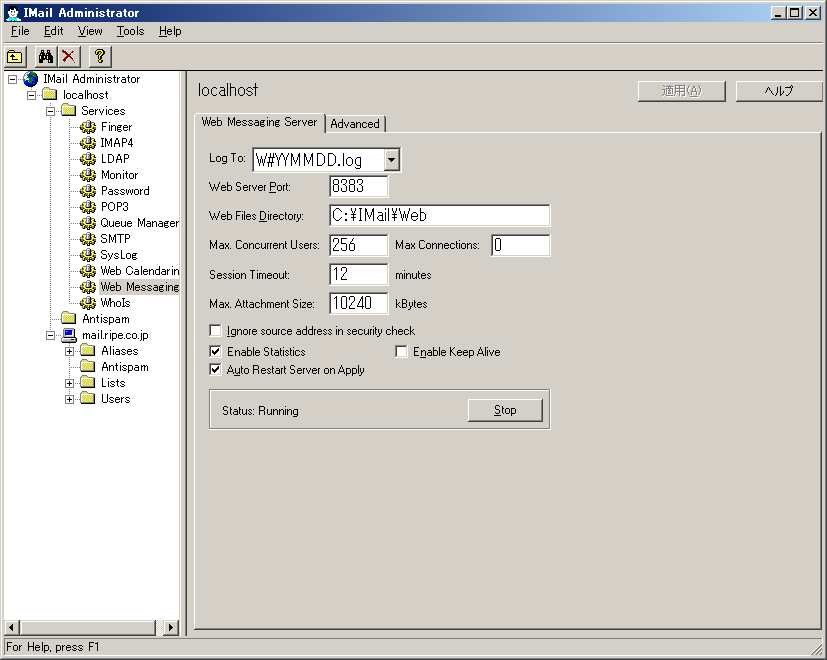
Task: Open the Edit menu
Action: click(x=53, y=31)
